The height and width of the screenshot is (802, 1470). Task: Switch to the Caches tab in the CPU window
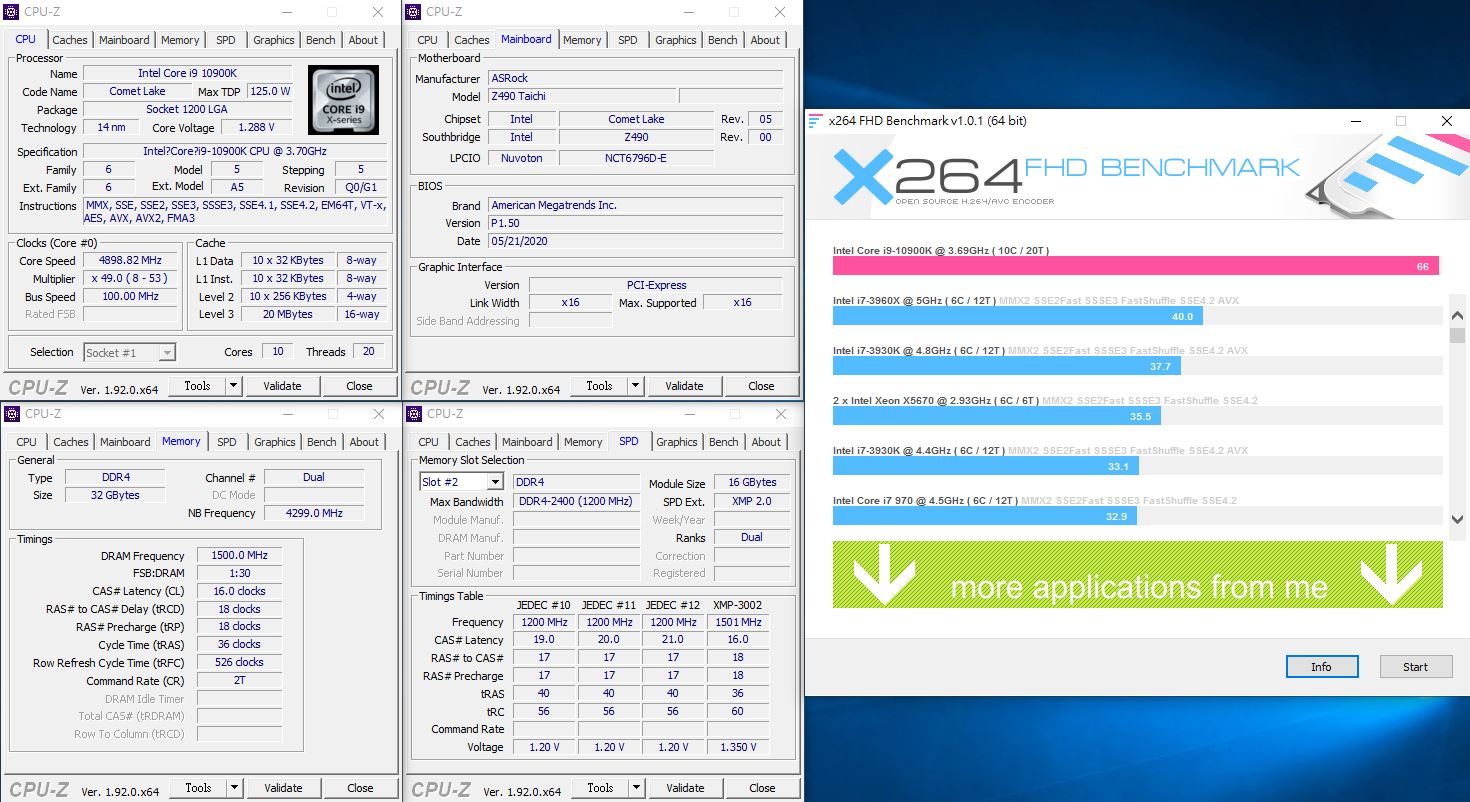70,40
